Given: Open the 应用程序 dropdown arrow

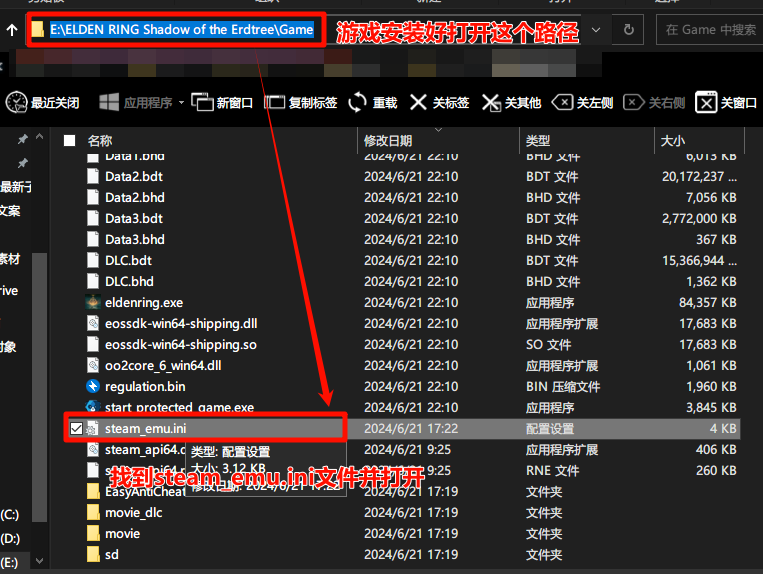Looking at the screenshot, I should (x=182, y=103).
